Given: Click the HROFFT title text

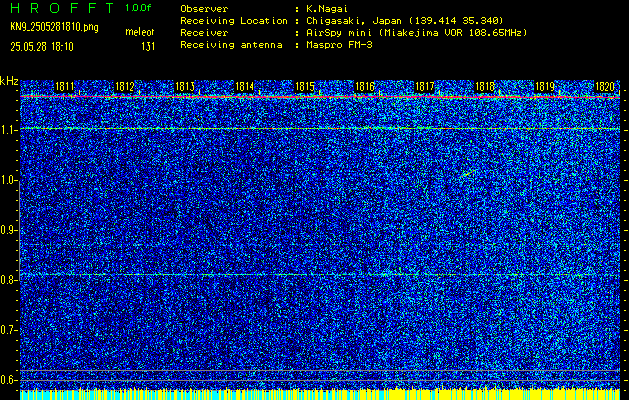Looking at the screenshot, I should click(62, 8).
